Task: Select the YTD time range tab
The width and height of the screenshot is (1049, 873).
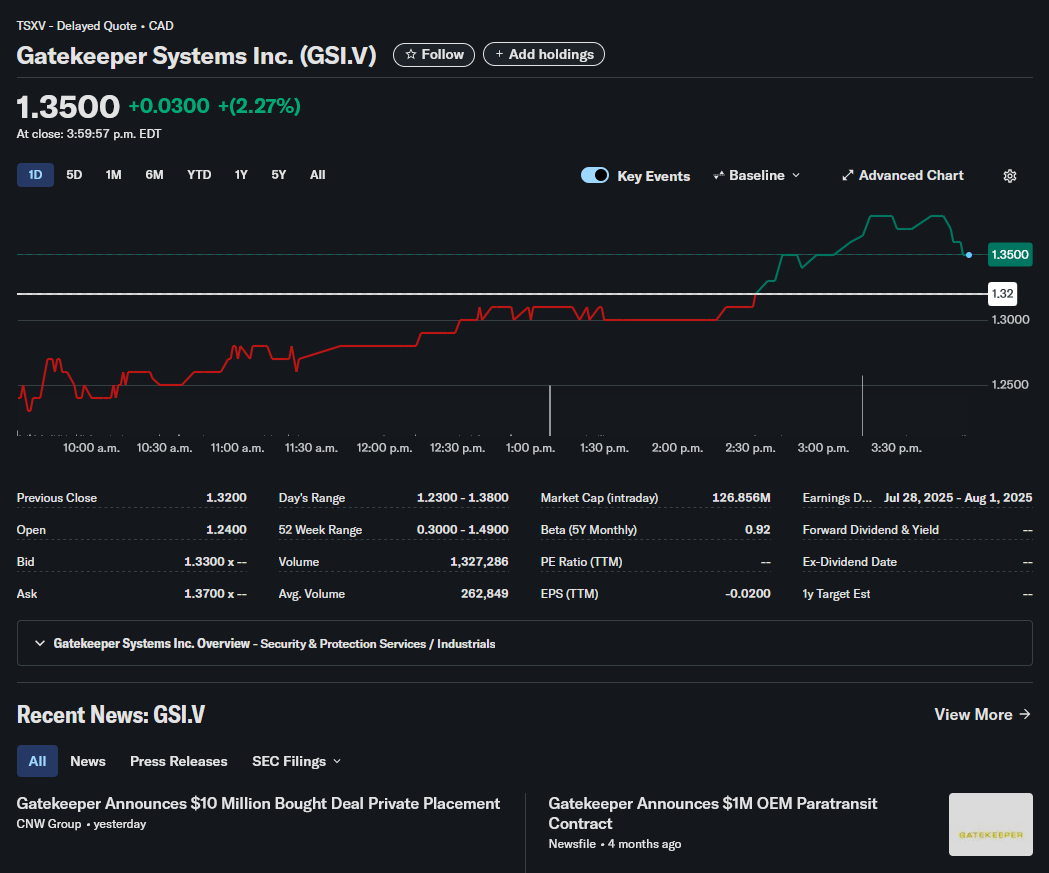Action: [199, 175]
